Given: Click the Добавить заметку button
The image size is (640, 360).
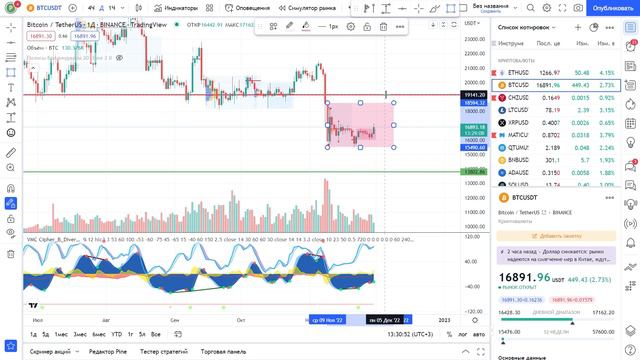Looking at the screenshot, I should point(556,236).
